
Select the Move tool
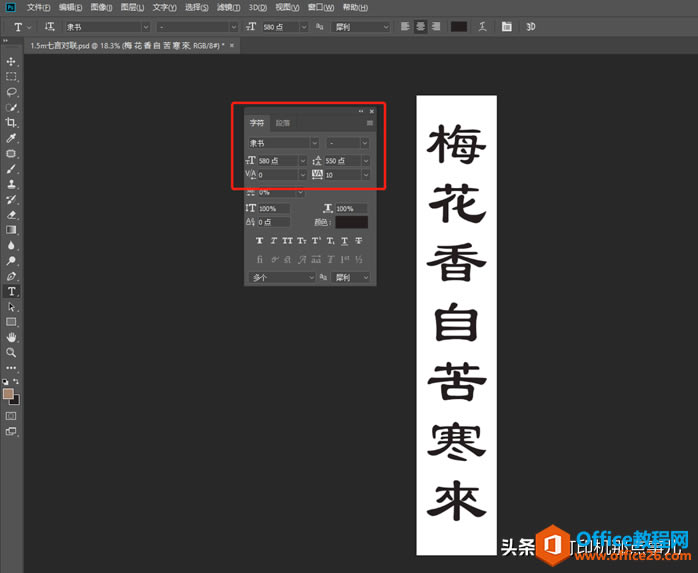click(11, 61)
